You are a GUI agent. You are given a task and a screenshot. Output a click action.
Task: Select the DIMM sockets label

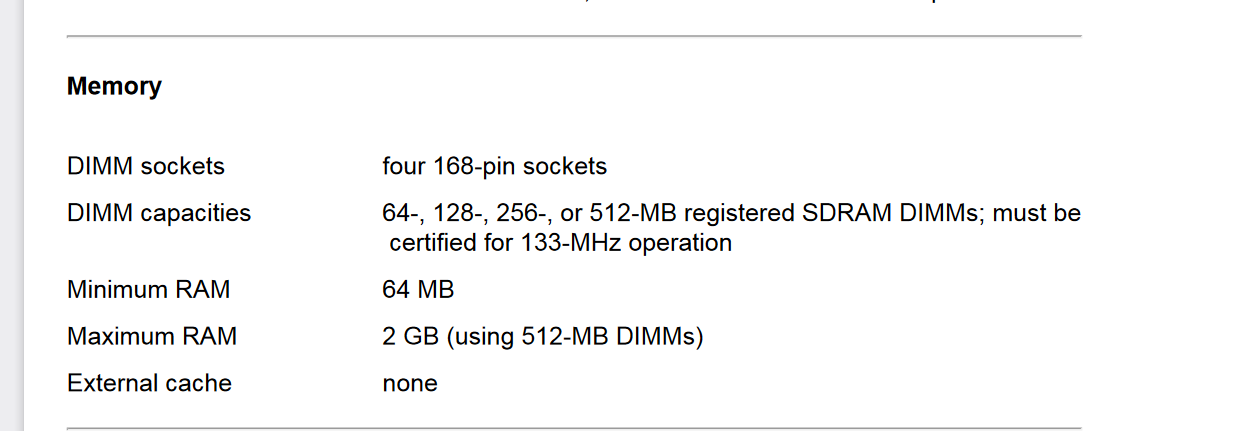pos(146,166)
